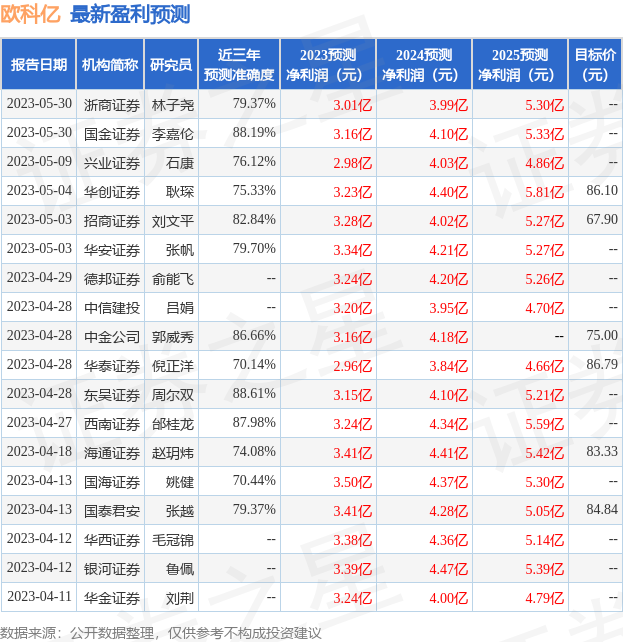Image resolution: width=623 pixels, height=642 pixels.
Task: Click researcher name 耿琛
Action: click(x=180, y=192)
